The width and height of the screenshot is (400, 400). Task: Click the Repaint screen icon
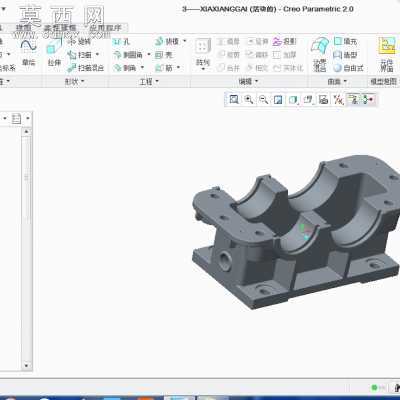coord(278,99)
